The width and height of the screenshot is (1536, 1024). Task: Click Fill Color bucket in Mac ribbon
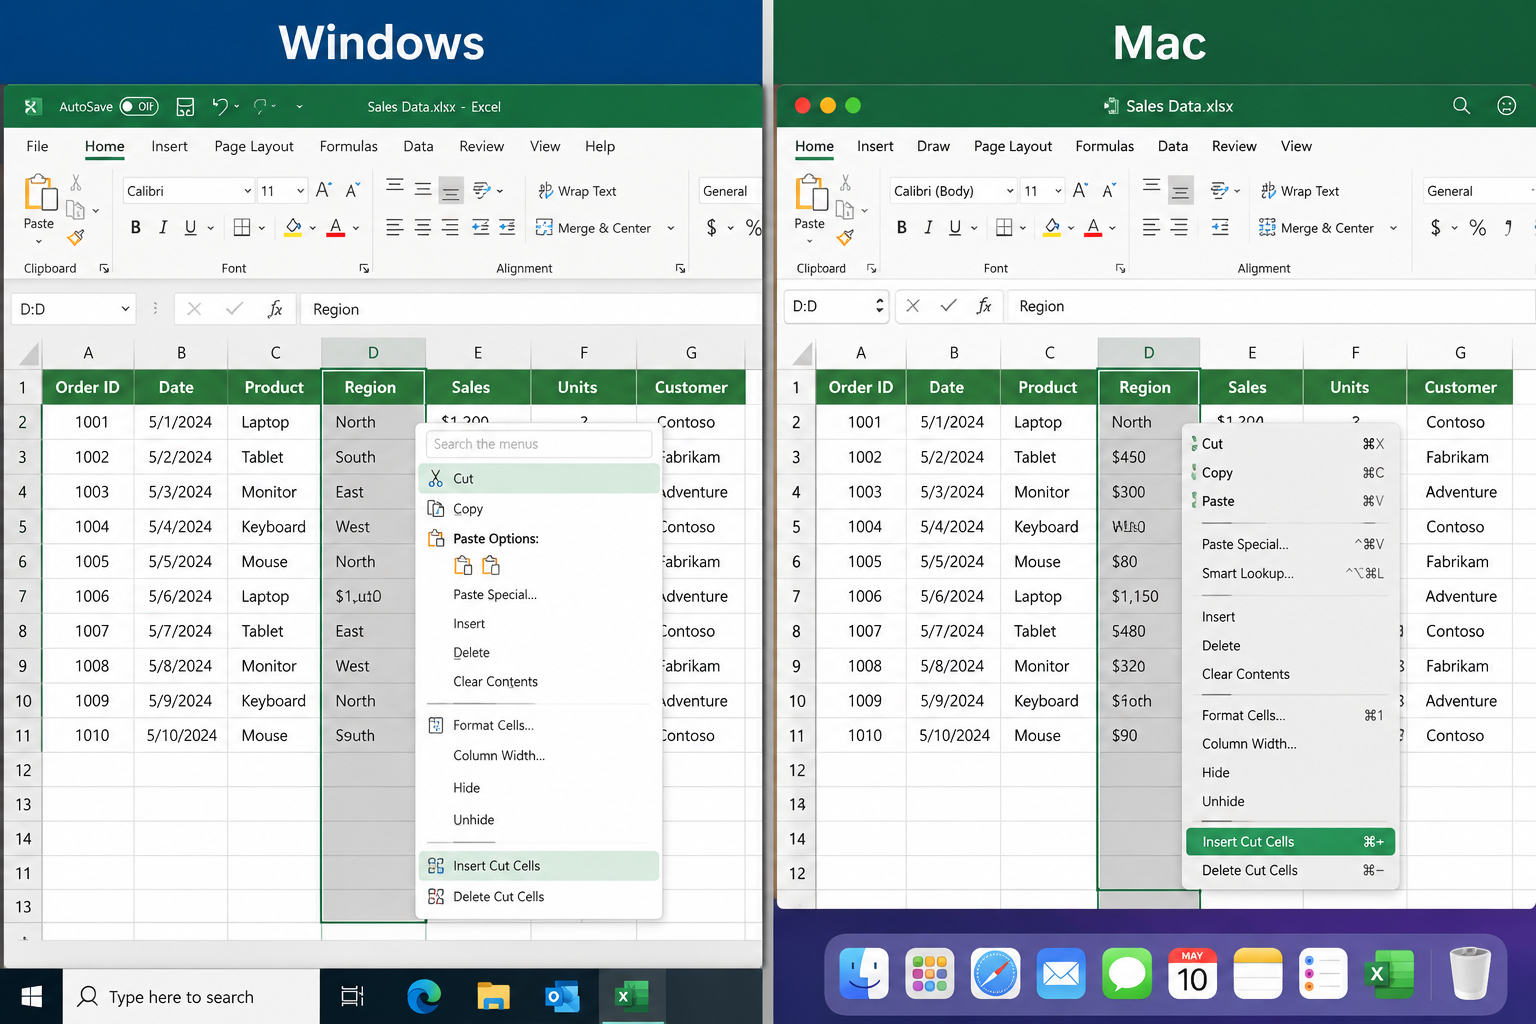(x=1052, y=228)
